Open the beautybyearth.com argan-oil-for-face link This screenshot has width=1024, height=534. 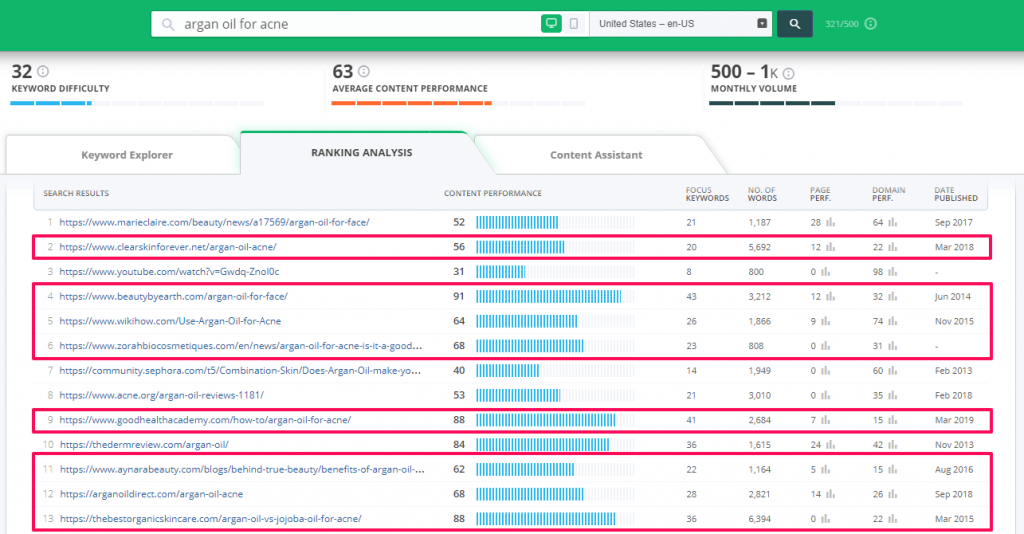(173, 296)
